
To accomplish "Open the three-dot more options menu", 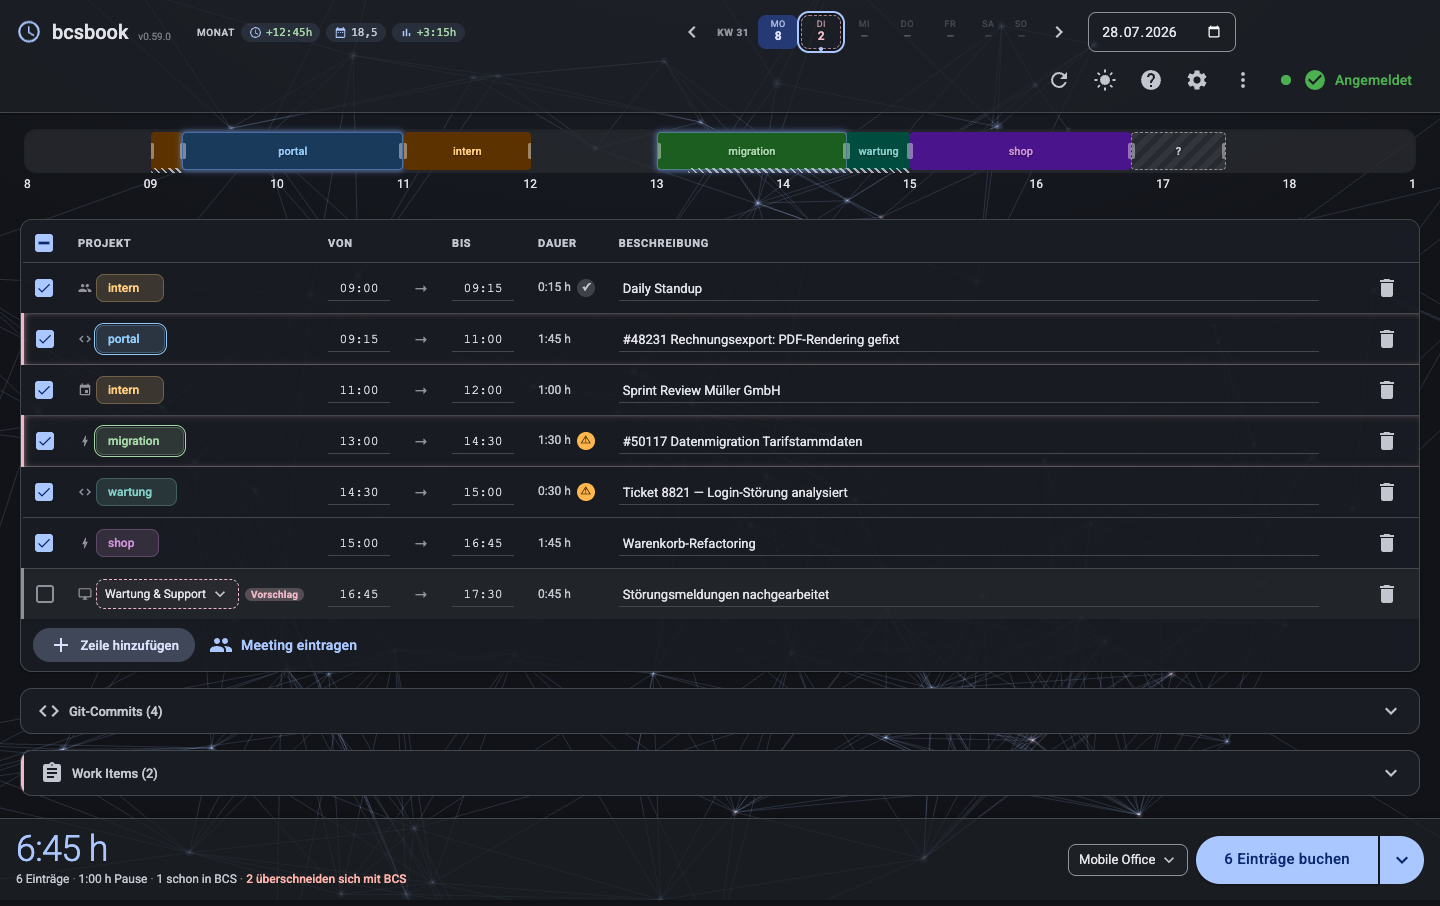I will click(1243, 80).
